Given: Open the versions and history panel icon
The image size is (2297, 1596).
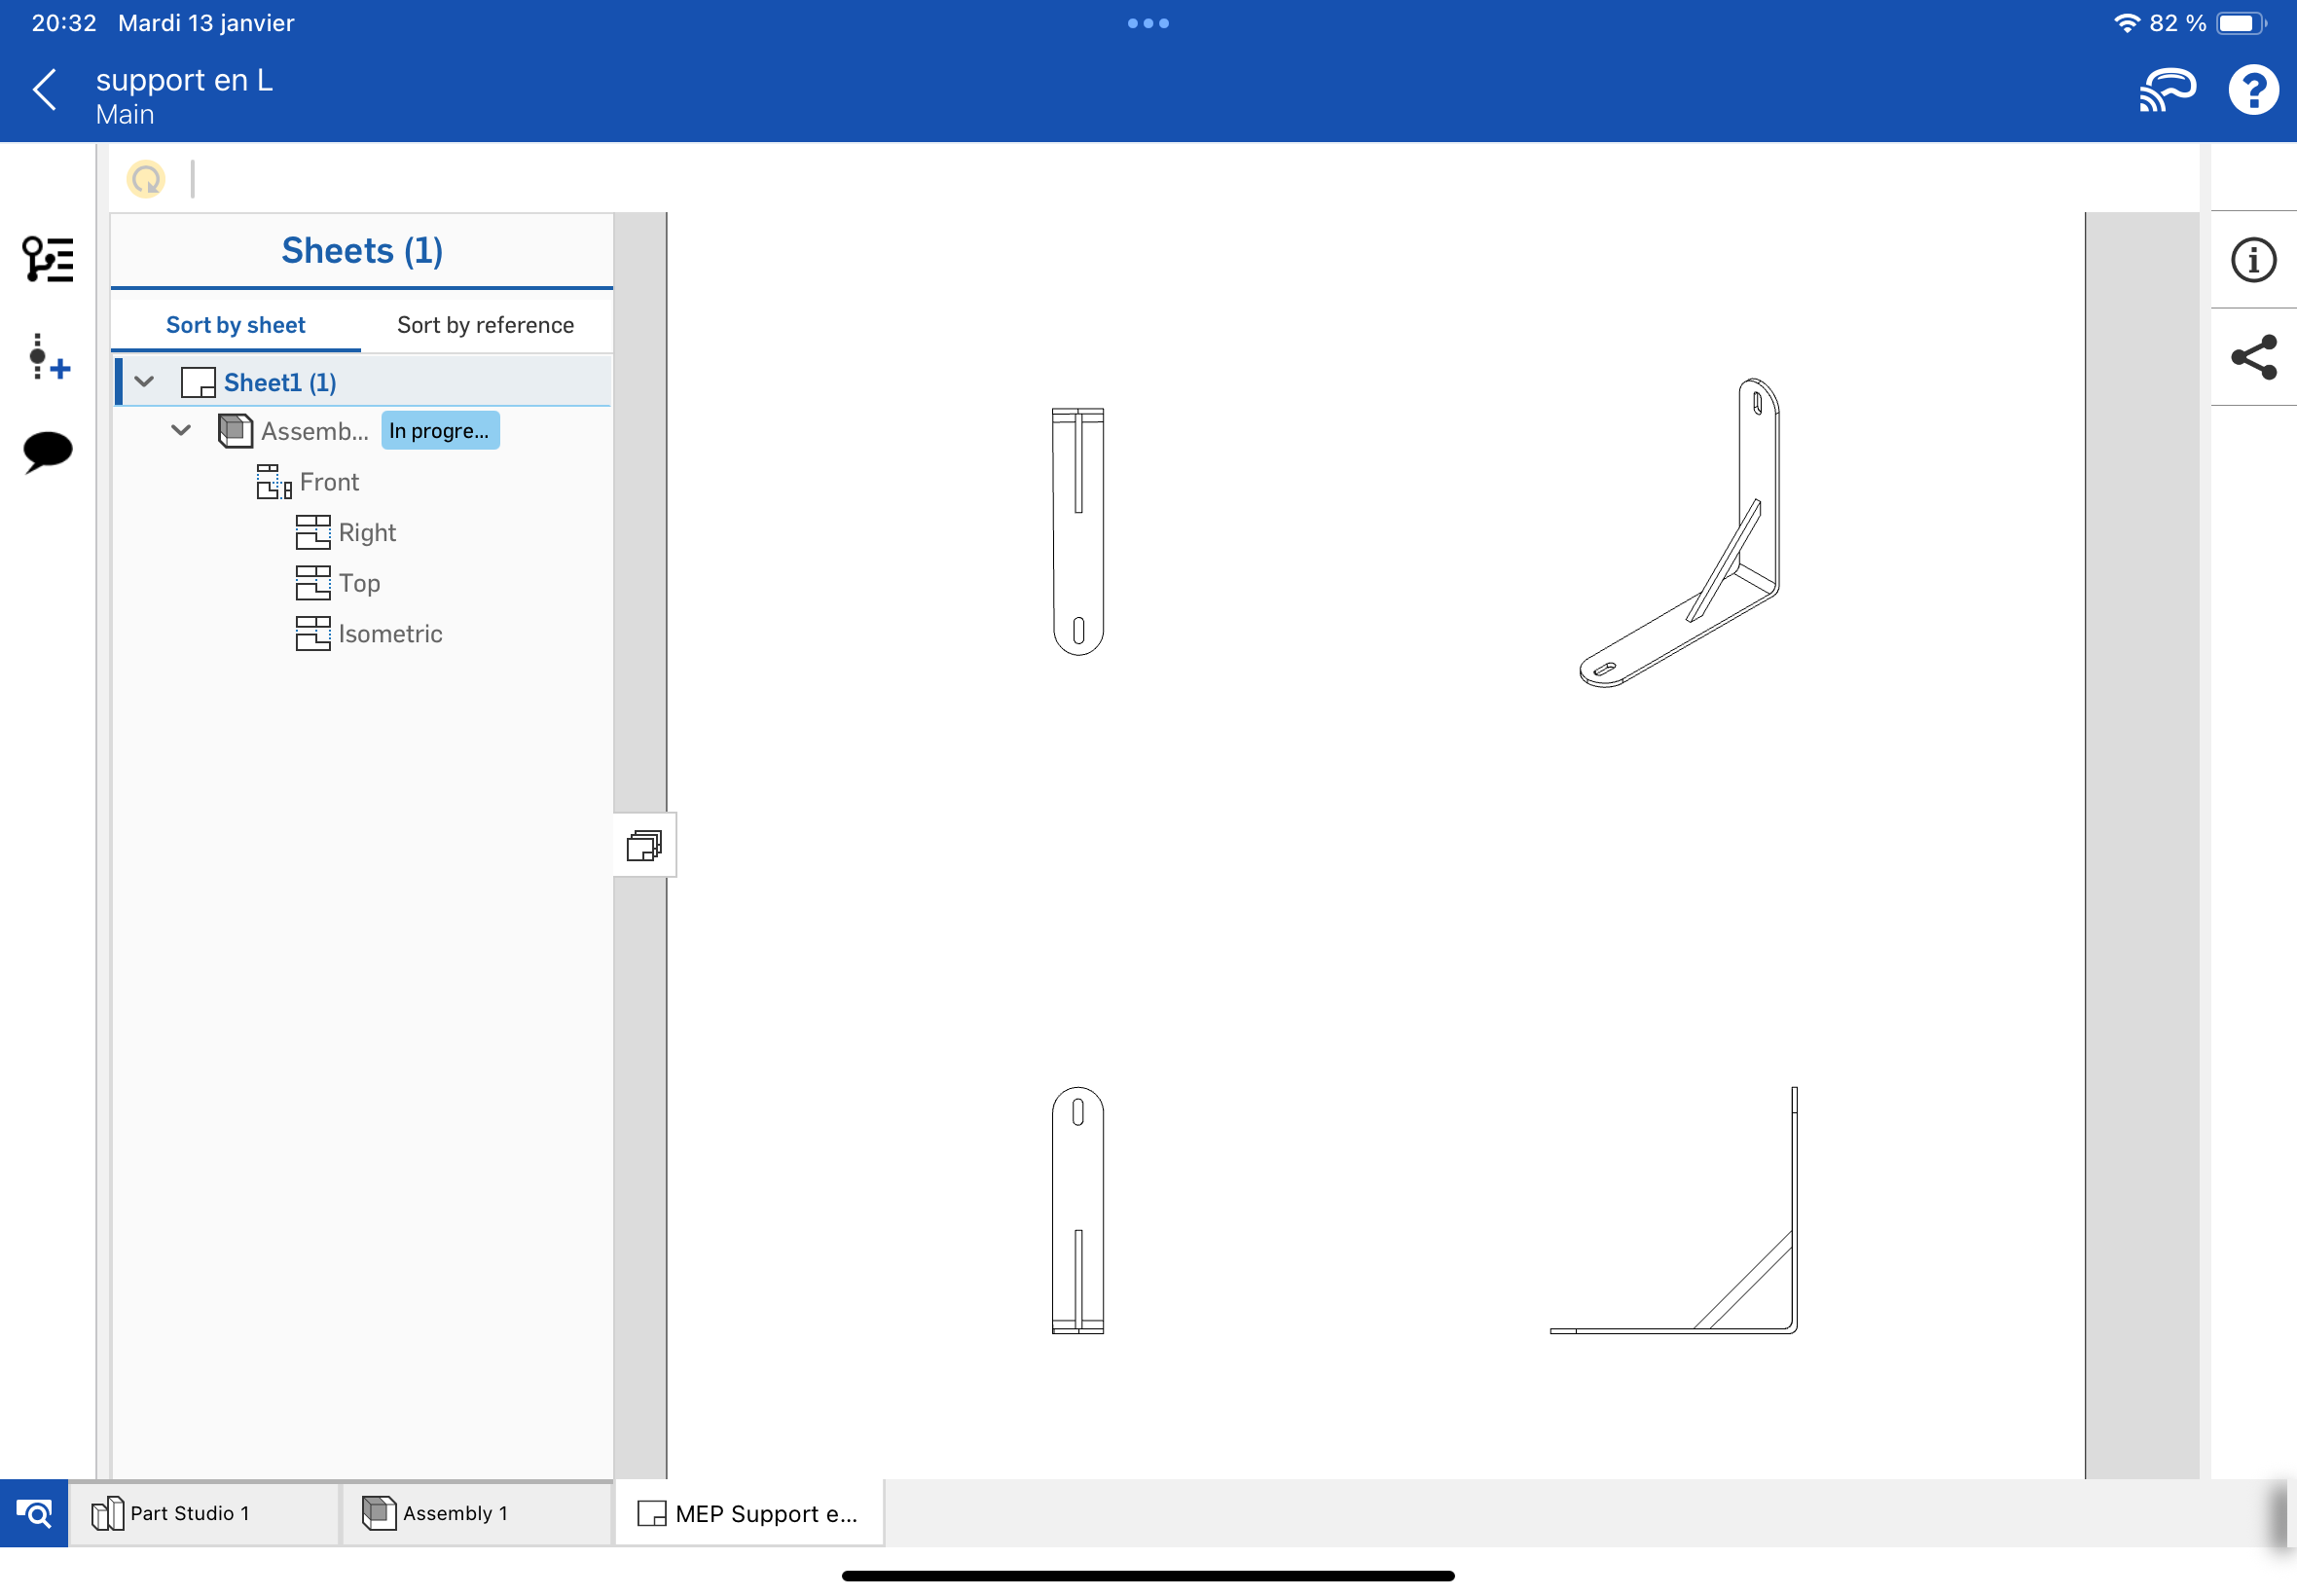Looking at the screenshot, I should coord(47,259).
